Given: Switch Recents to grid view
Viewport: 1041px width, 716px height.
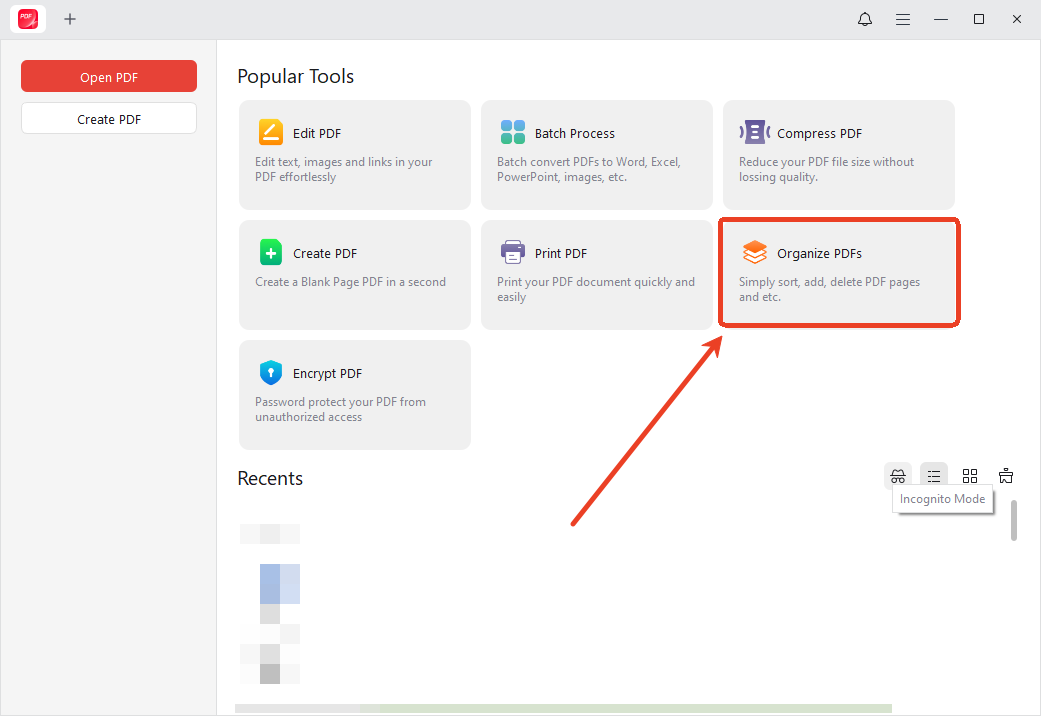Looking at the screenshot, I should pyautogui.click(x=970, y=475).
